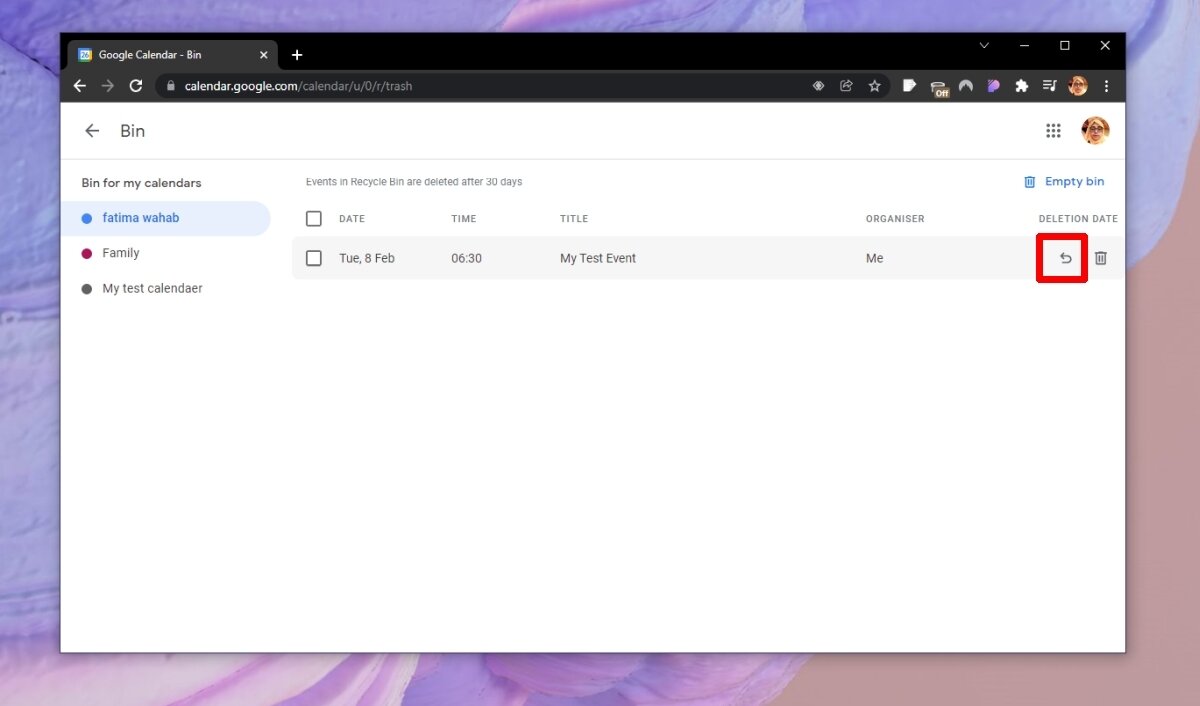Check the Tue, 8 Feb event checkbox
Image resolution: width=1200 pixels, height=706 pixels.
coord(314,258)
